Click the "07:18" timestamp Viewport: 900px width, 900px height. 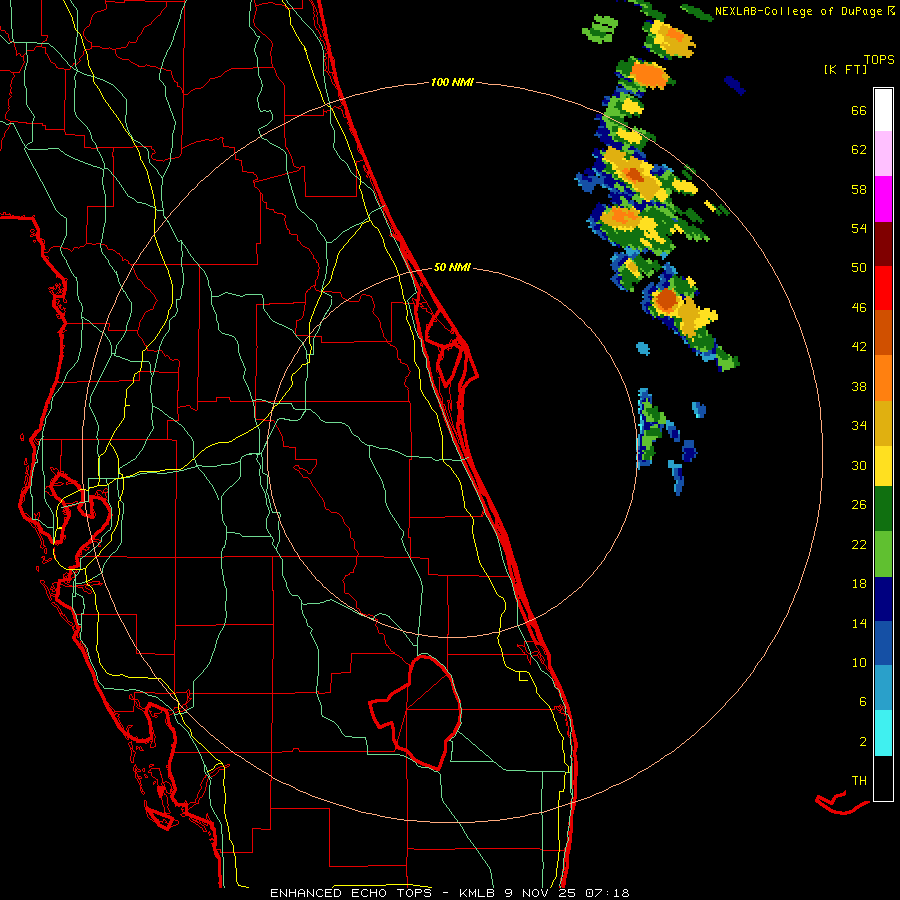coord(607,893)
